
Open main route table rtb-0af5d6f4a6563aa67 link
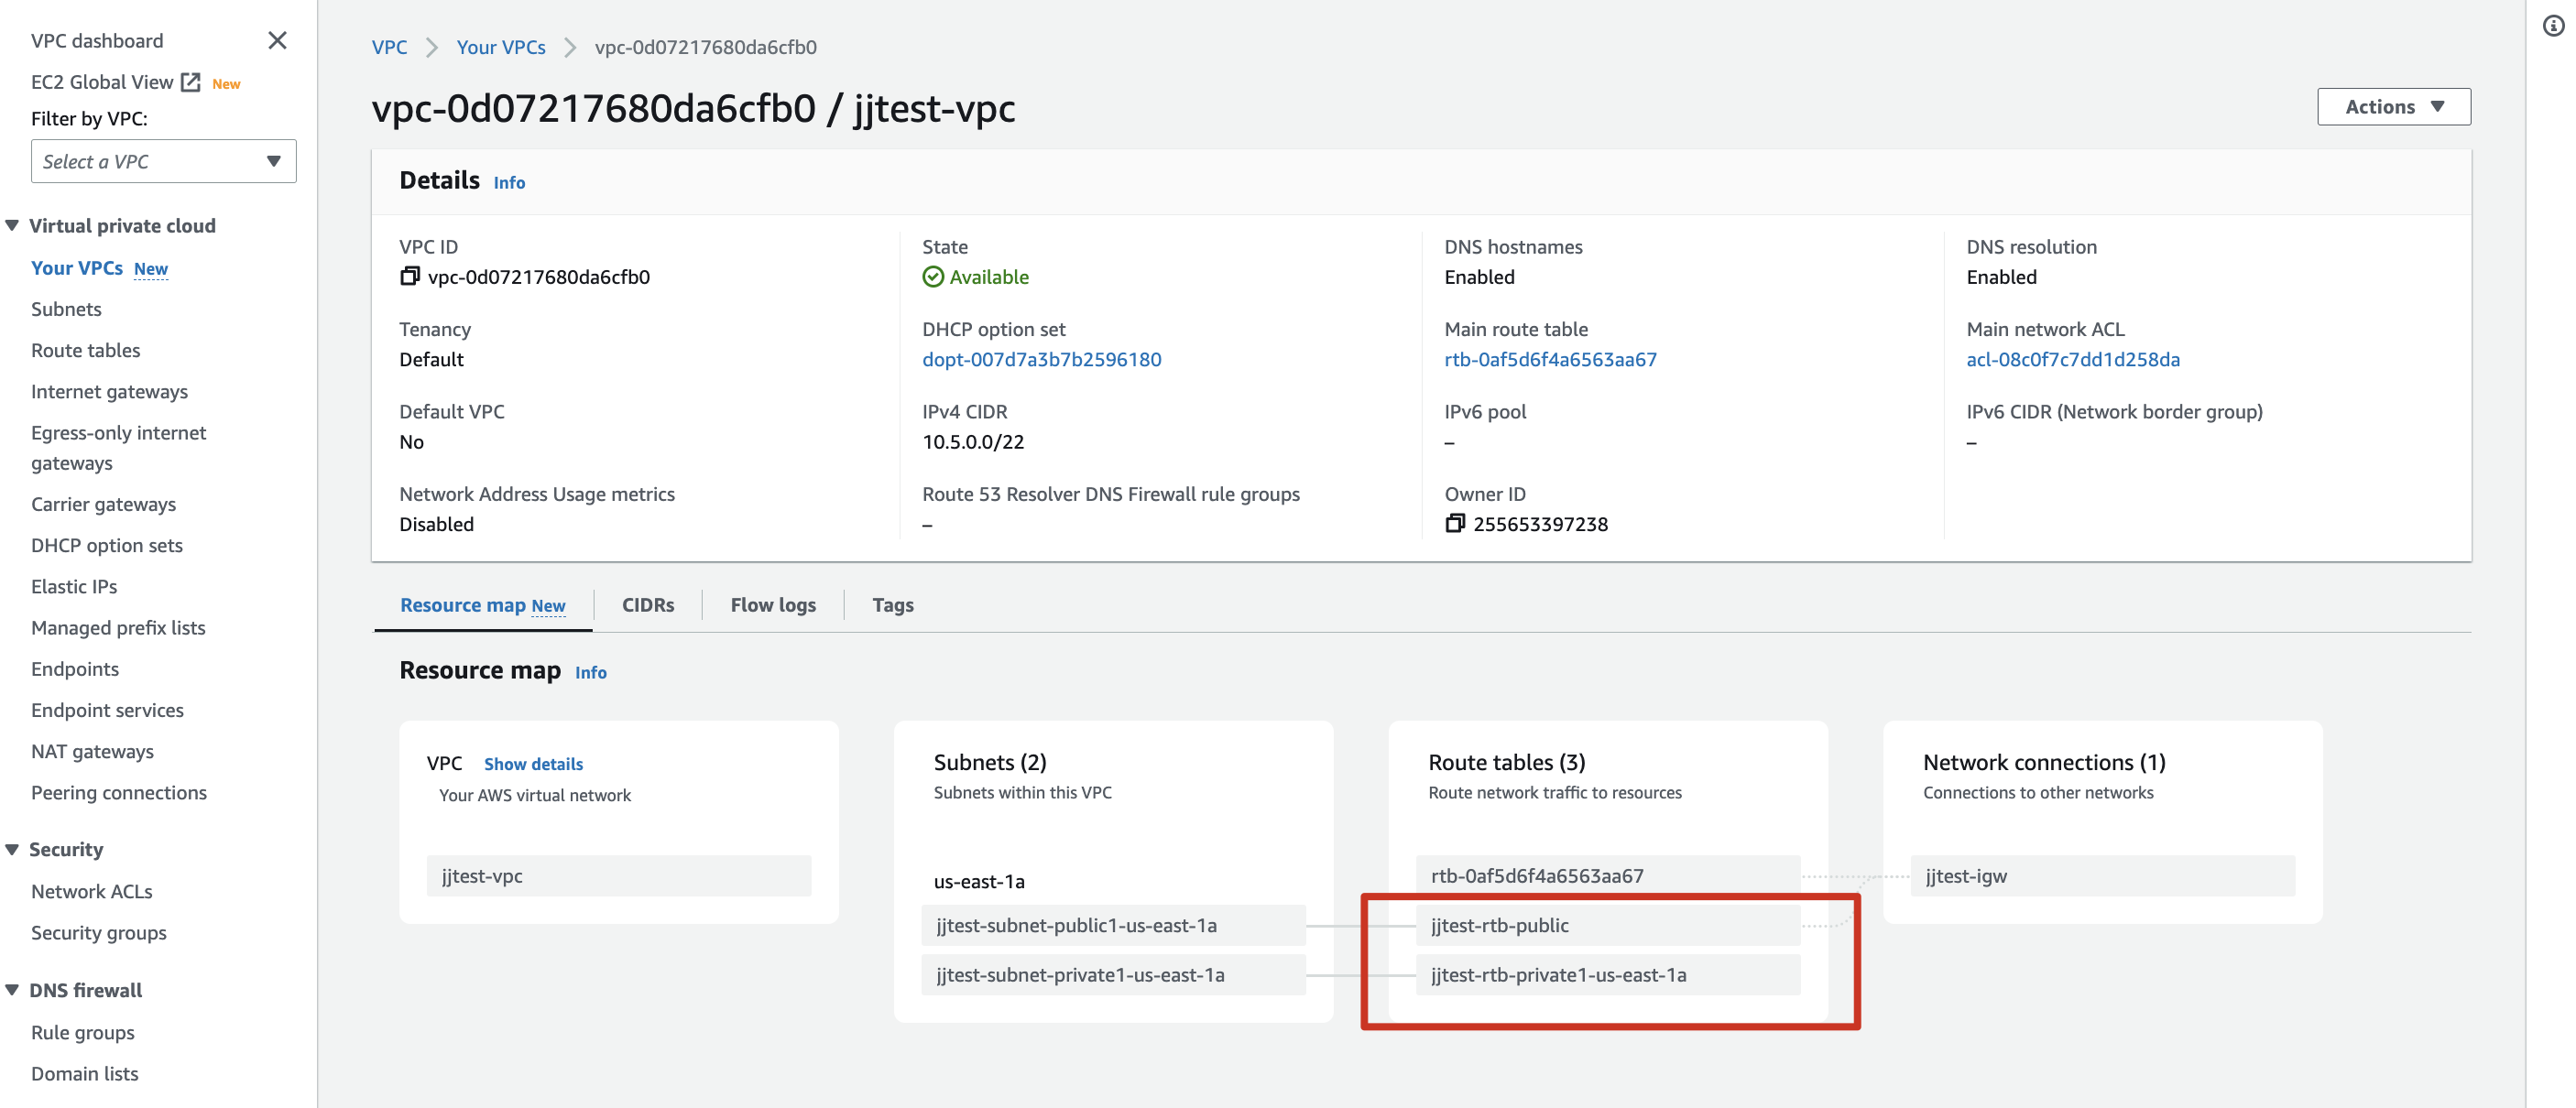1550,359
